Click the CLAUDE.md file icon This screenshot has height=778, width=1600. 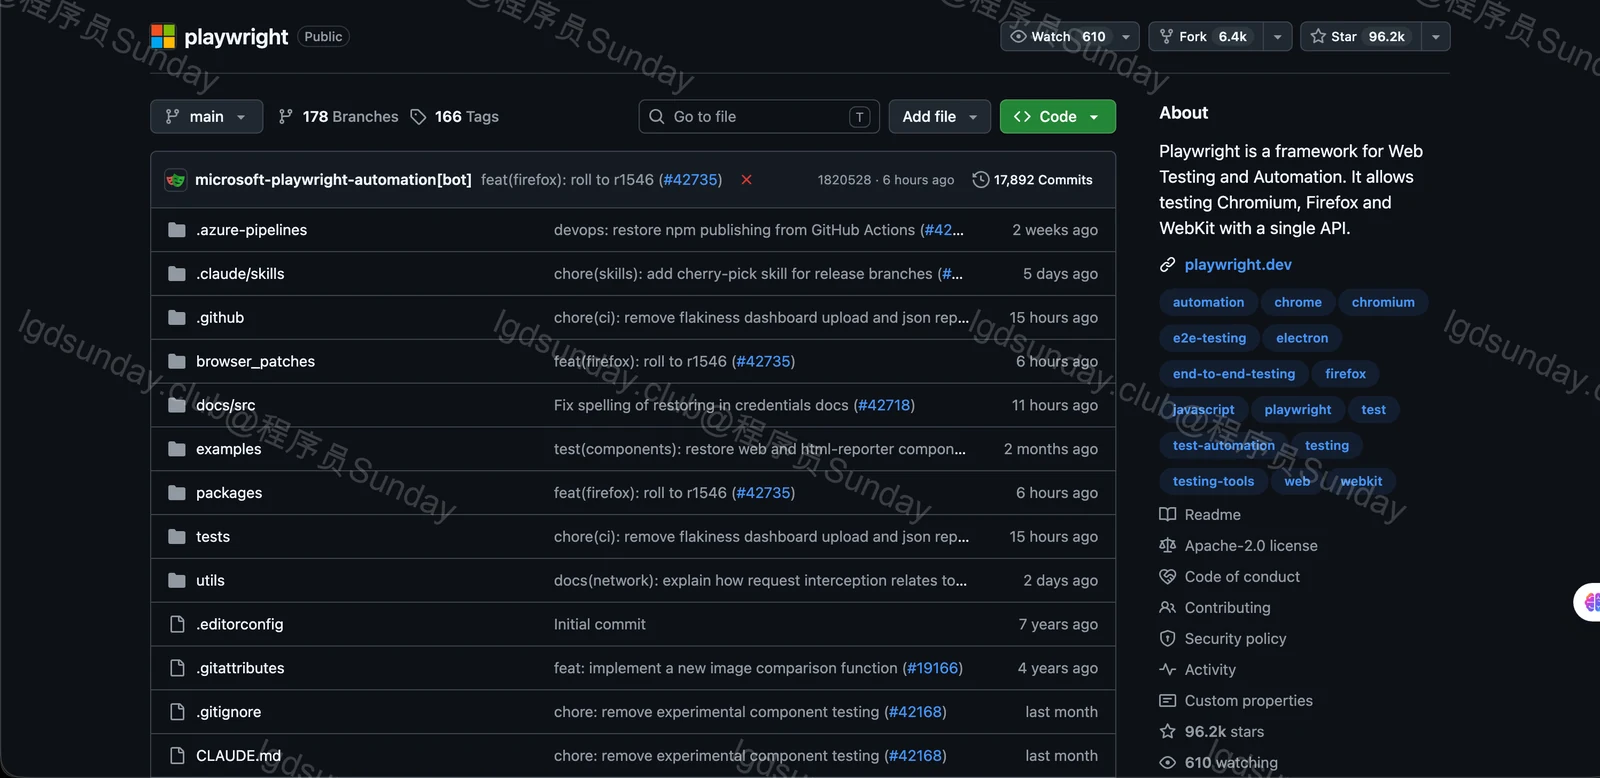[x=177, y=756]
